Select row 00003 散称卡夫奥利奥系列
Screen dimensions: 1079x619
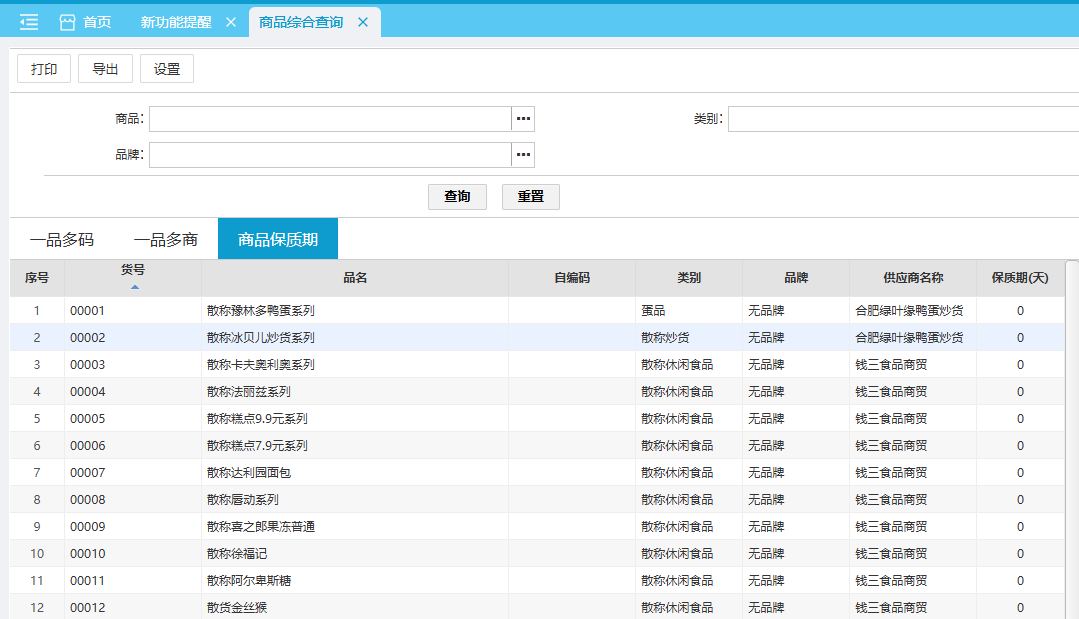260,365
